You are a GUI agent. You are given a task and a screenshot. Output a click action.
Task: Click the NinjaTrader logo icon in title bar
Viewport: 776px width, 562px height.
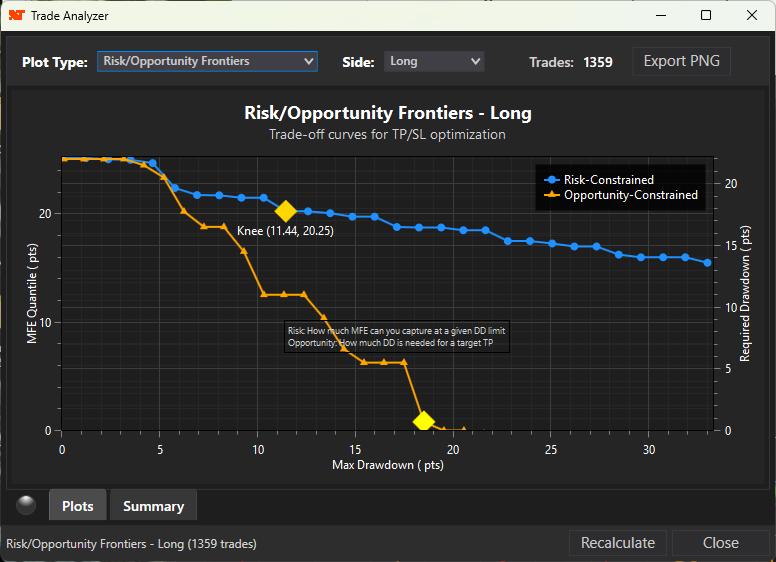16,16
